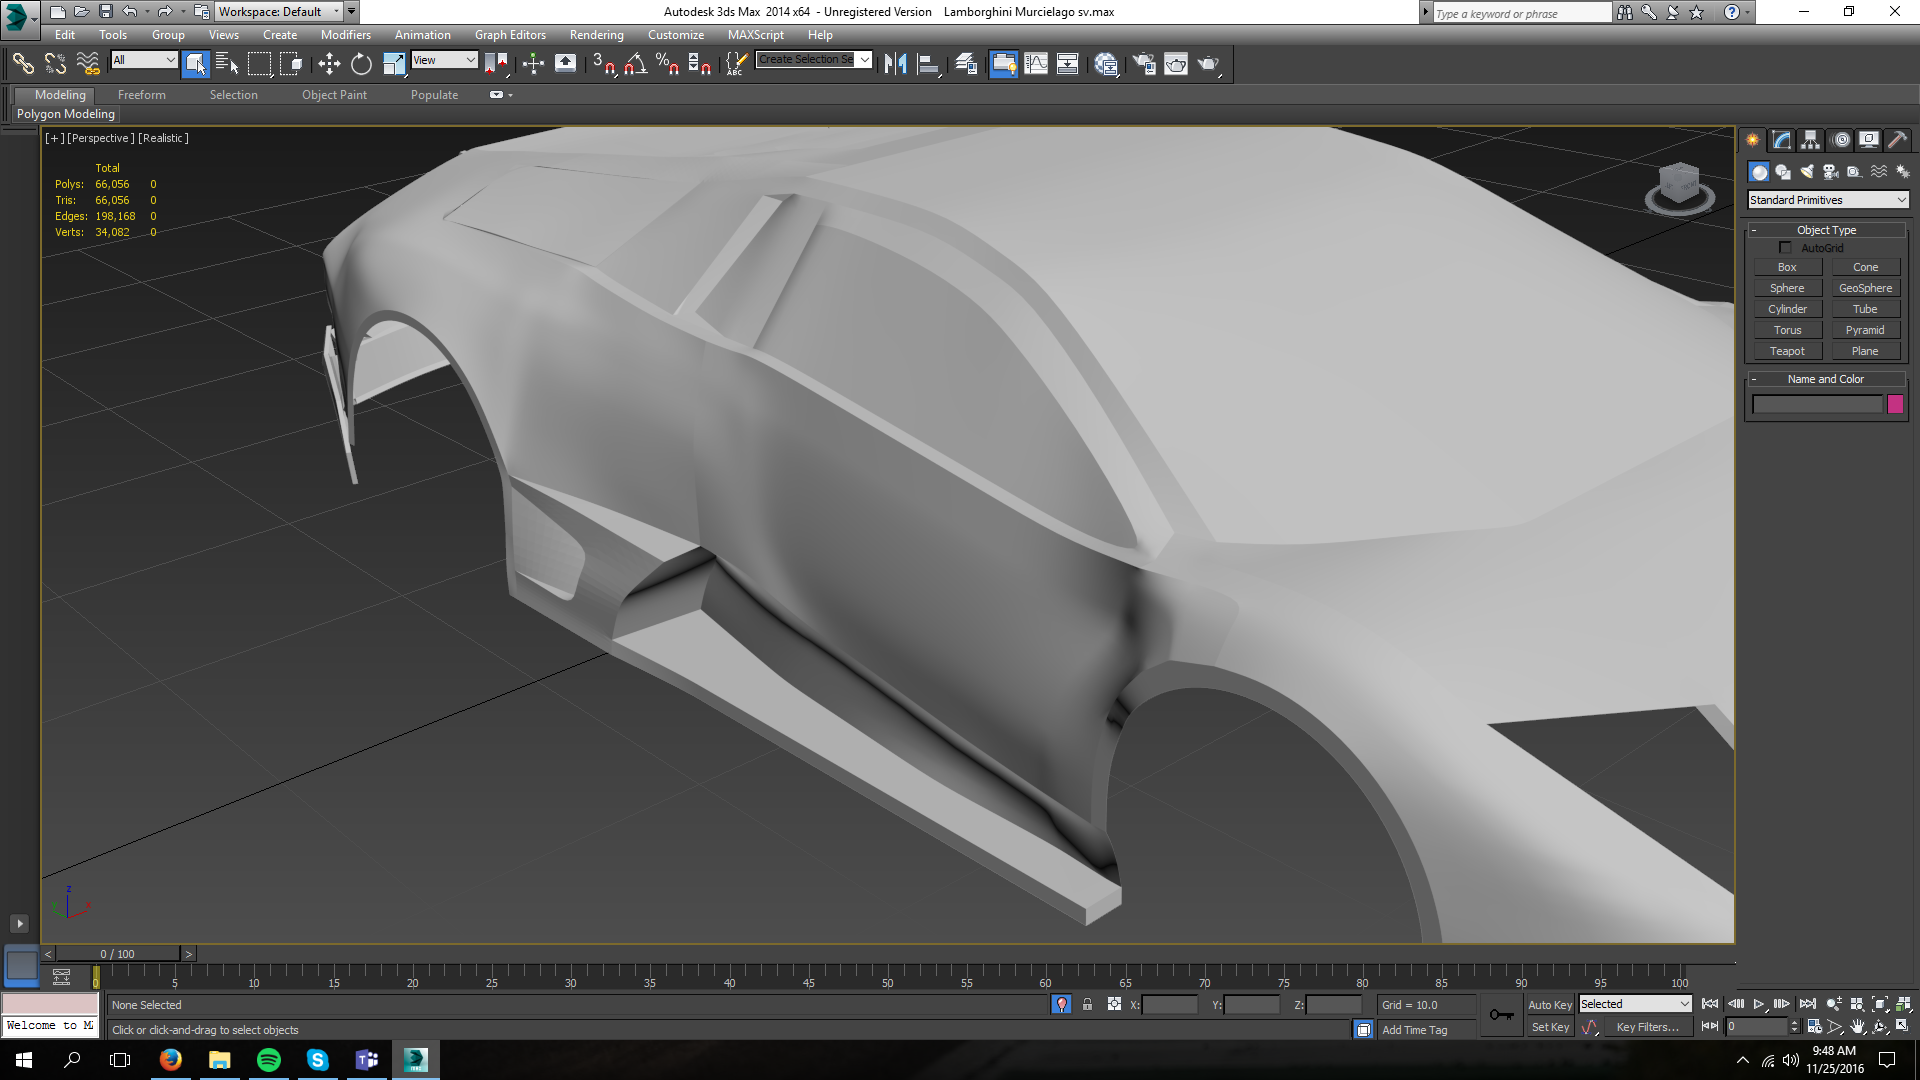This screenshot has width=1920, height=1080.
Task: Toggle Auto Key animation mode
Action: point(1550,1004)
